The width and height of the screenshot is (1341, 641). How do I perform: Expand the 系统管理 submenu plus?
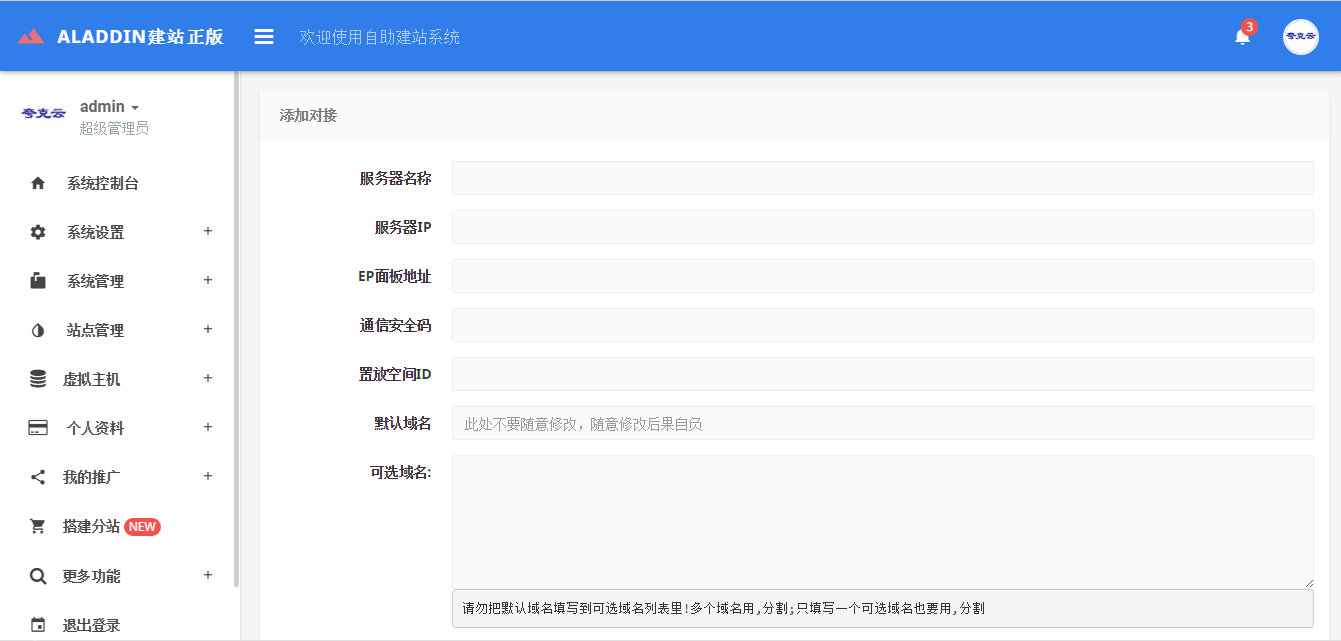click(x=208, y=280)
